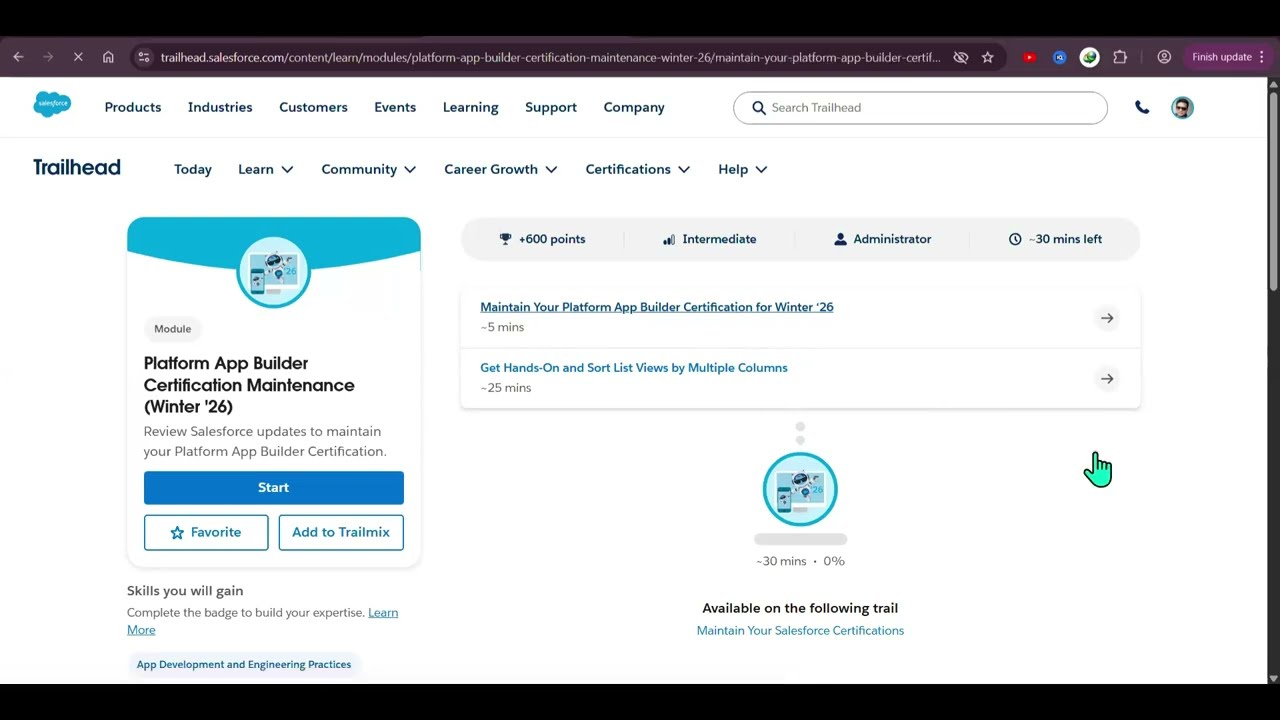Screen dimensions: 1280x720
Task: Open the YouTube extension icon
Action: pyautogui.click(x=1029, y=57)
